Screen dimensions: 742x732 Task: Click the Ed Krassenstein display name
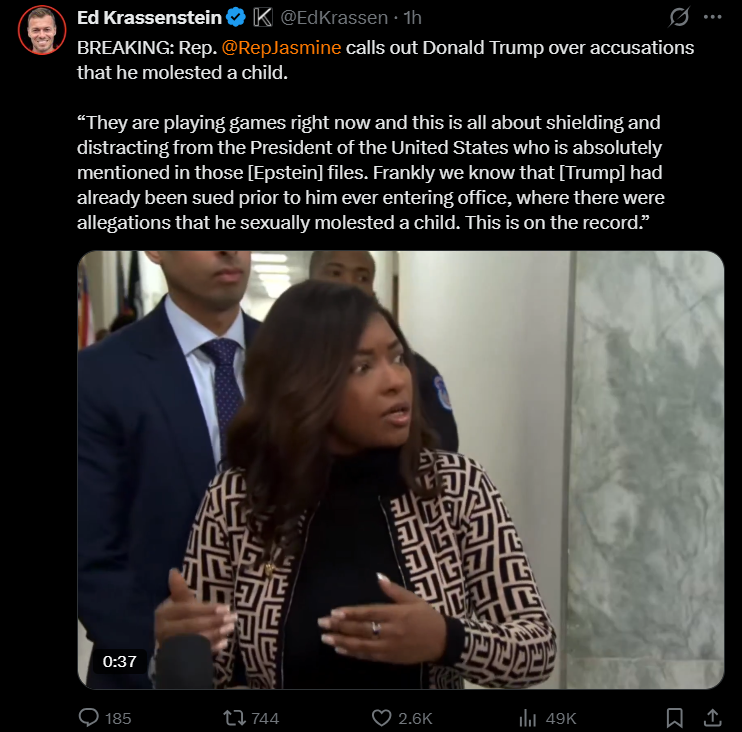point(149,18)
